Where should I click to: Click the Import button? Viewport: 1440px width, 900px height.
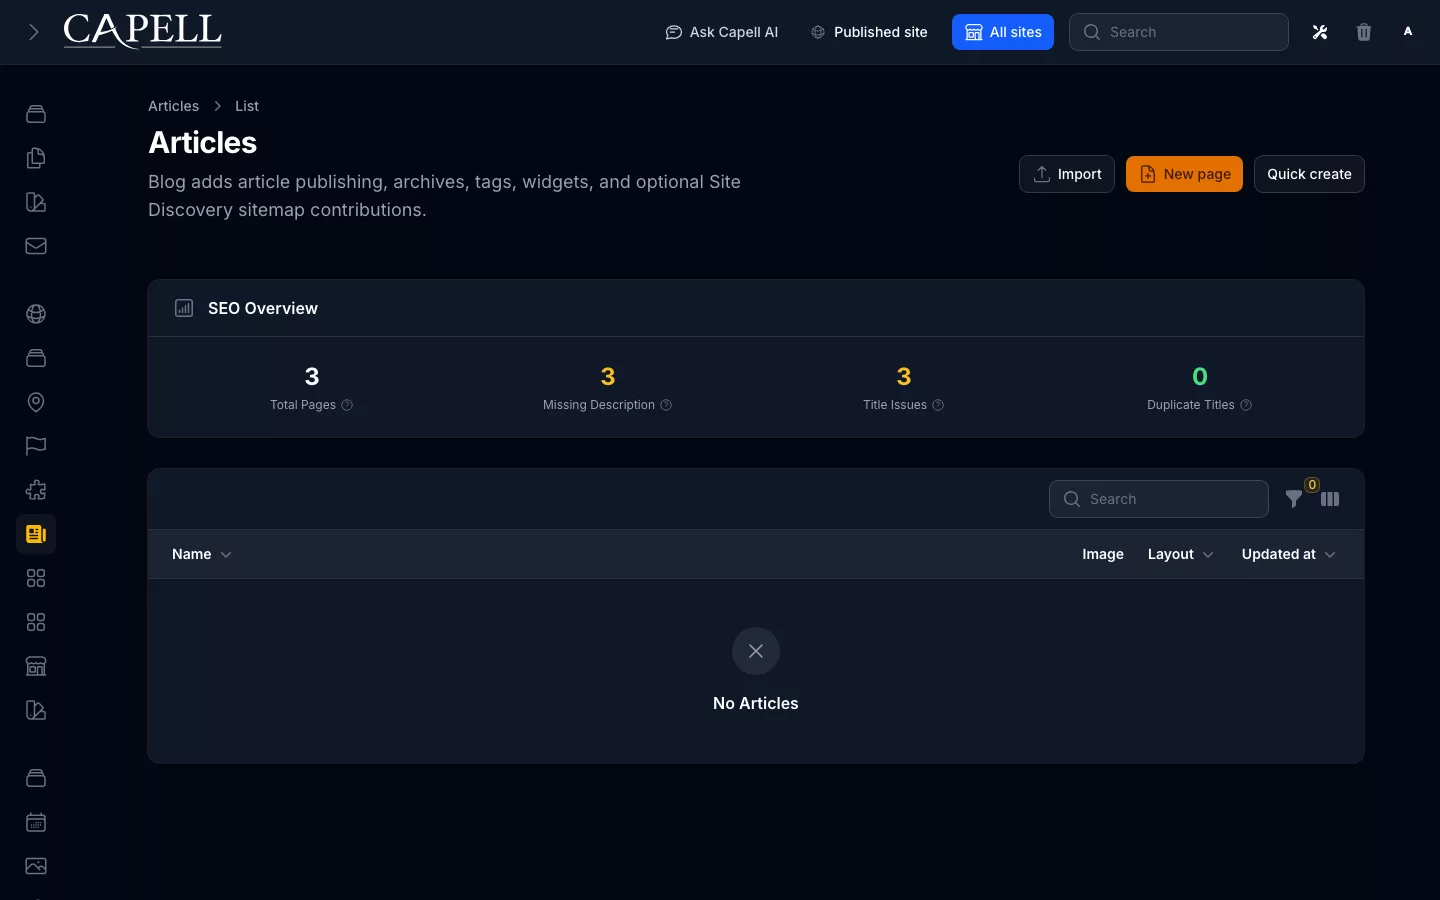[1067, 174]
